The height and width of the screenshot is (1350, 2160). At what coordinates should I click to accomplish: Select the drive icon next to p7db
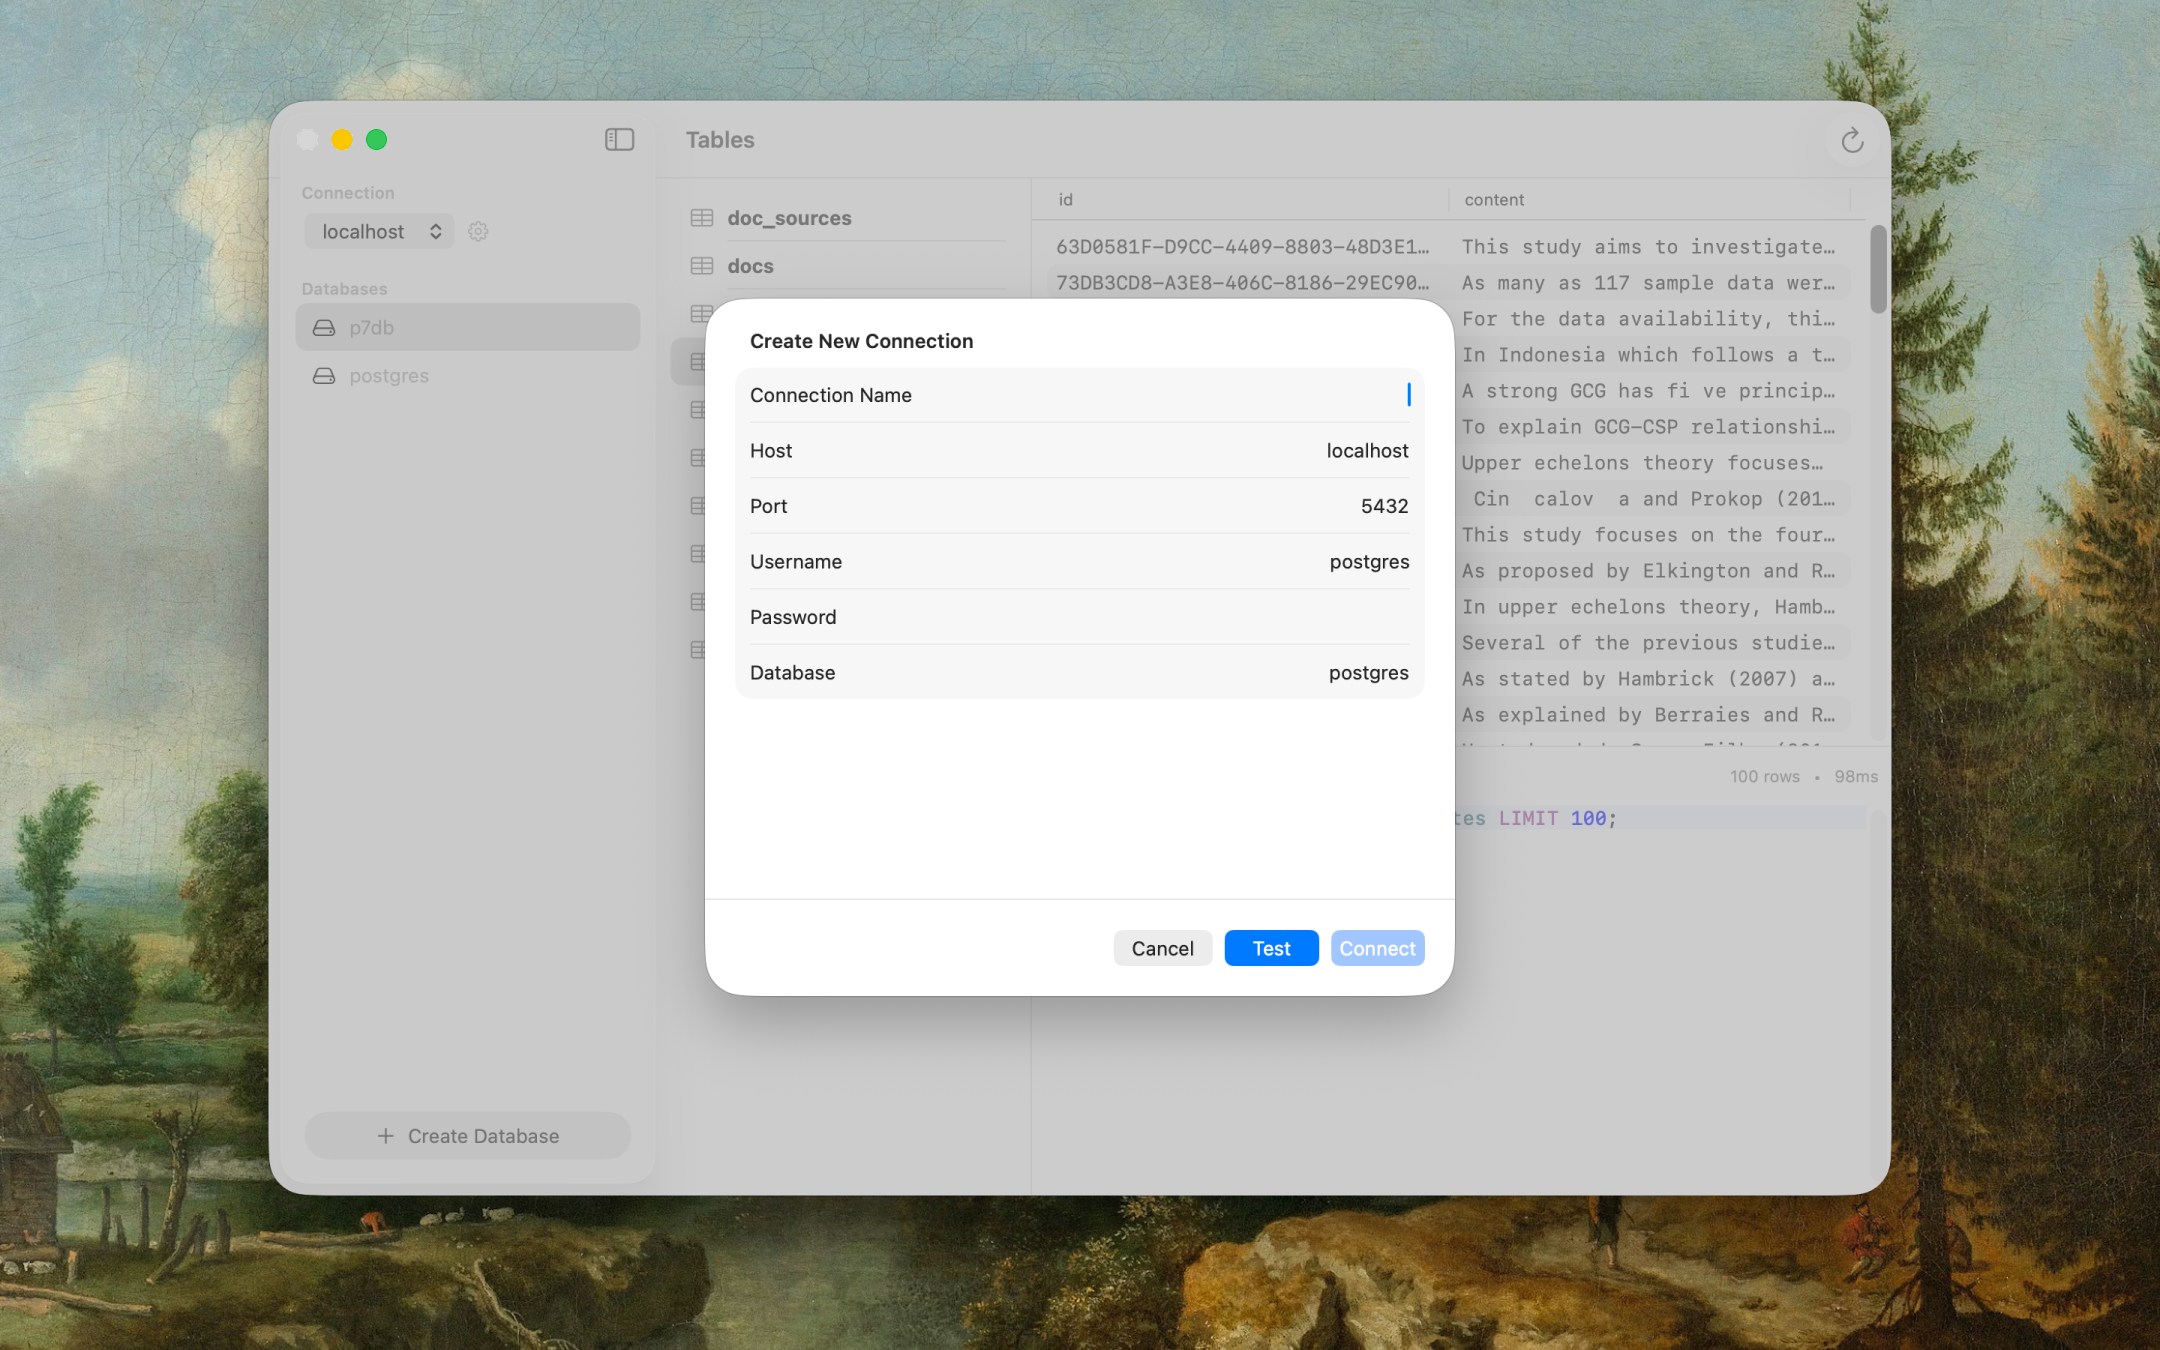pyautogui.click(x=325, y=327)
